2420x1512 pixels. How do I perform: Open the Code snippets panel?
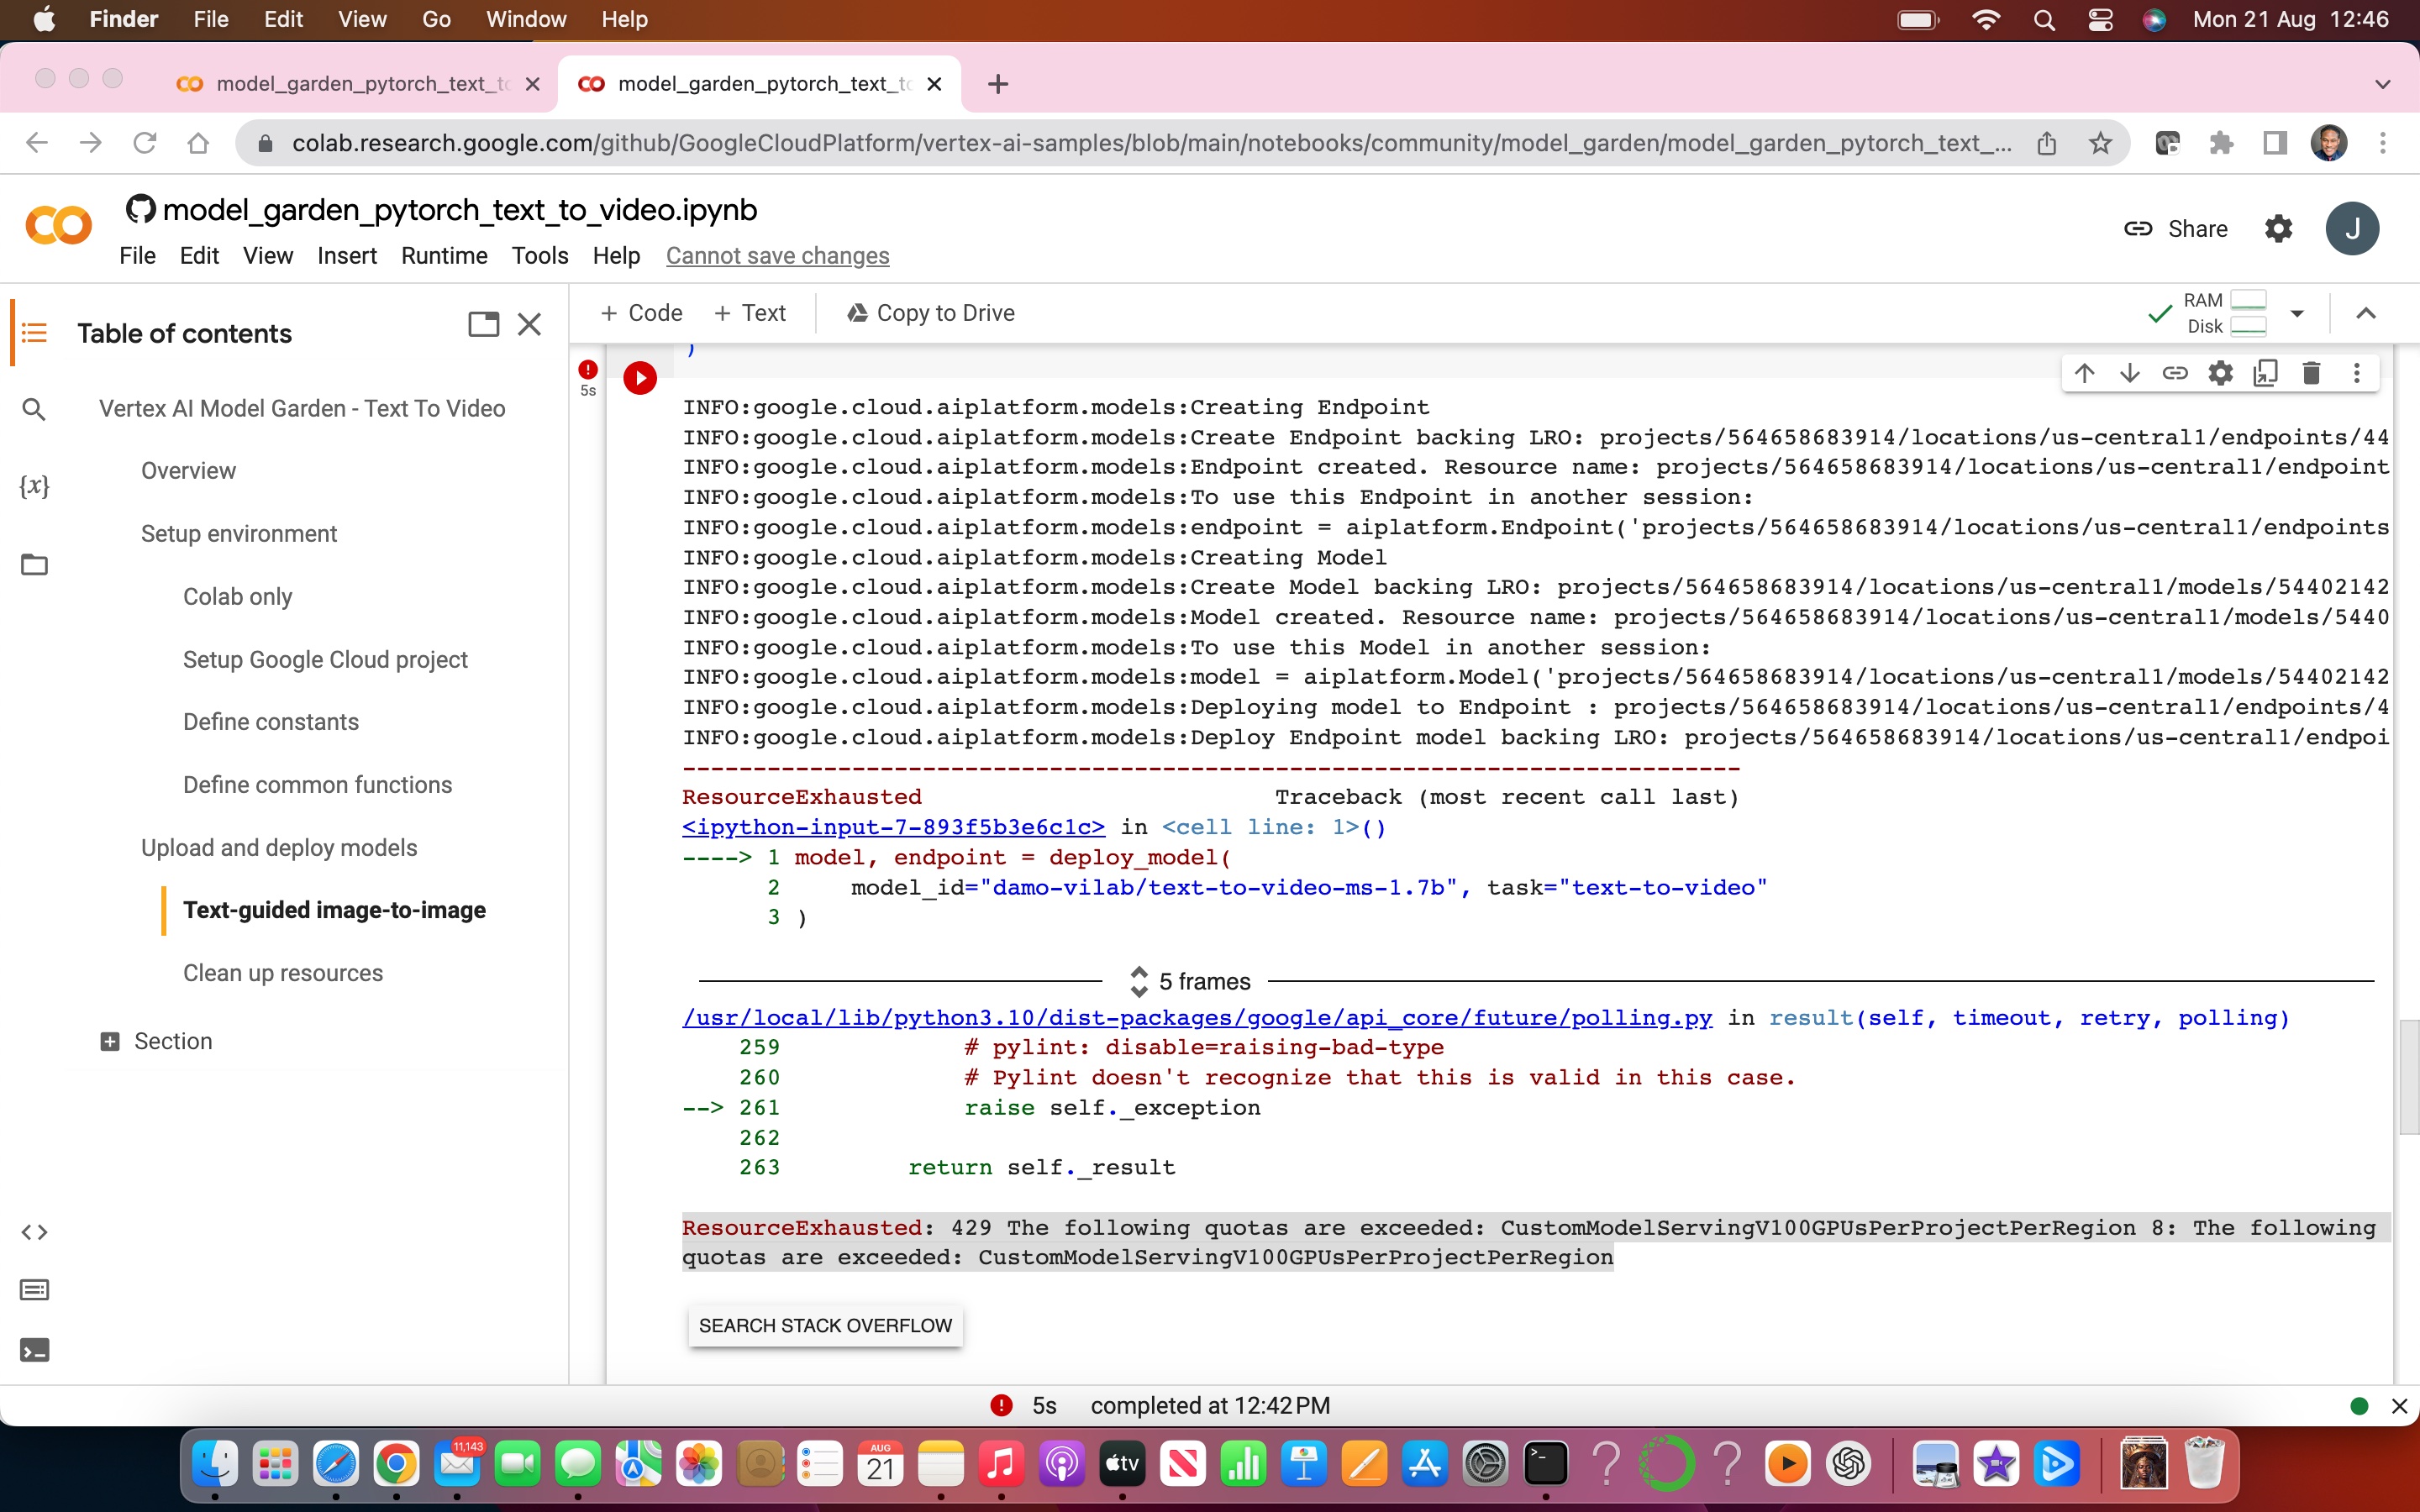[35, 1232]
